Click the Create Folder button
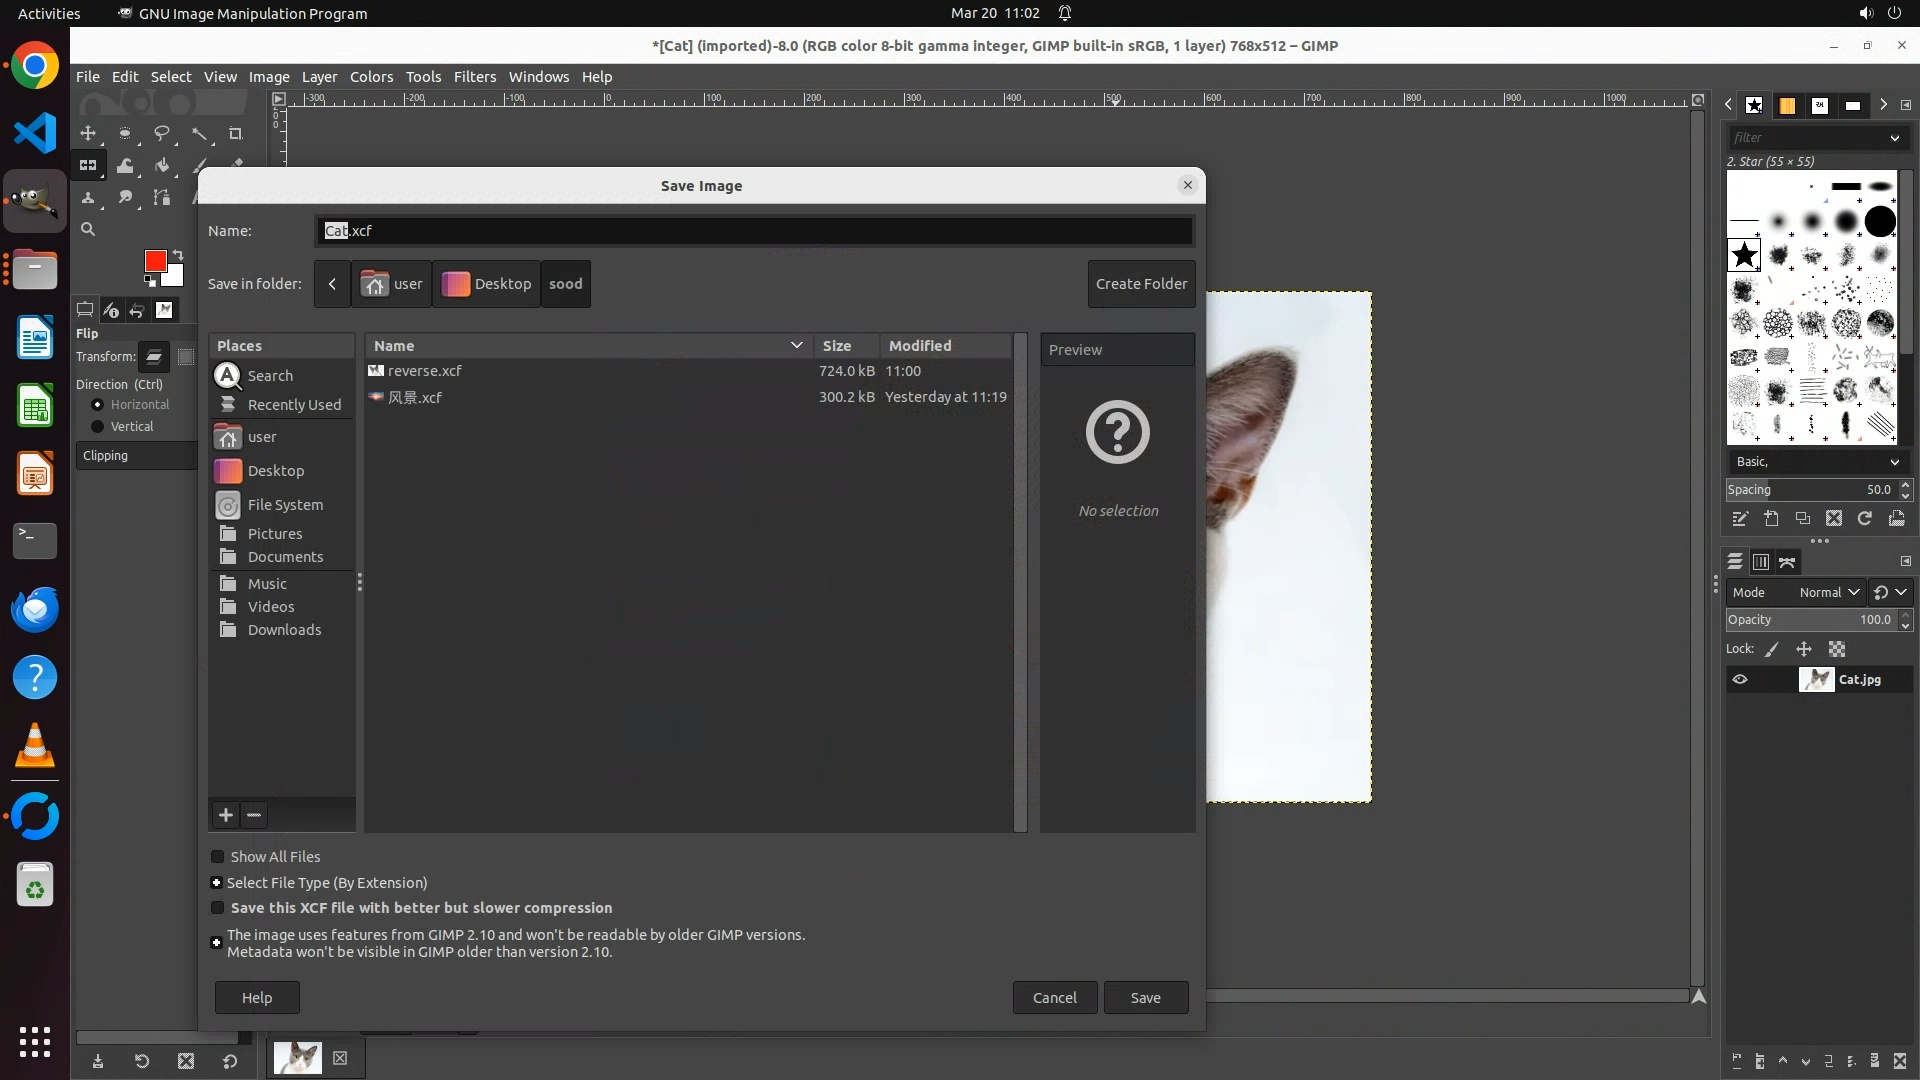 point(1141,284)
